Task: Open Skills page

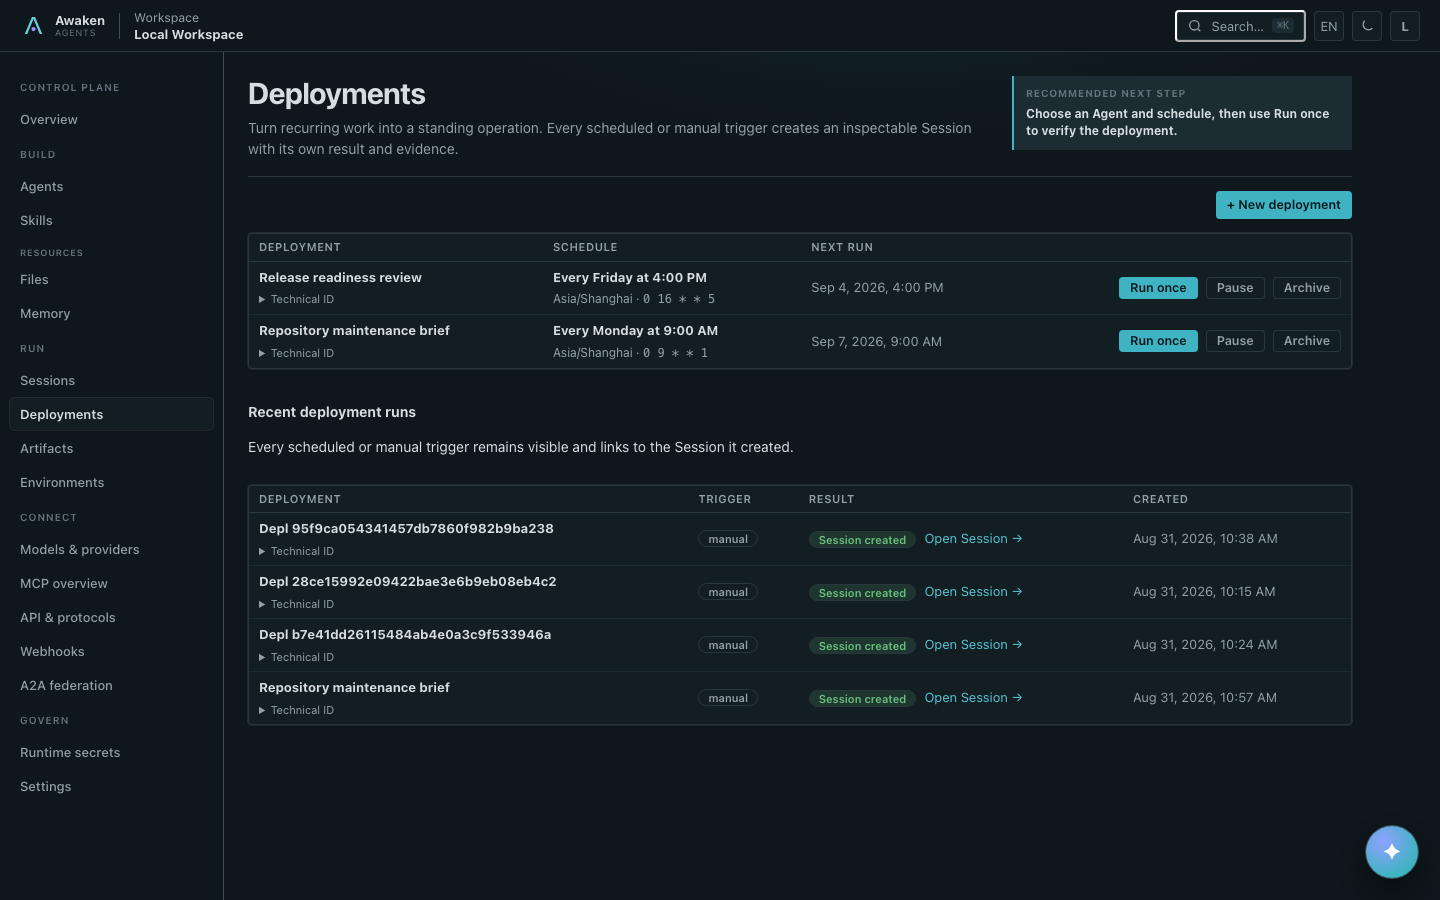Action: [111, 220]
